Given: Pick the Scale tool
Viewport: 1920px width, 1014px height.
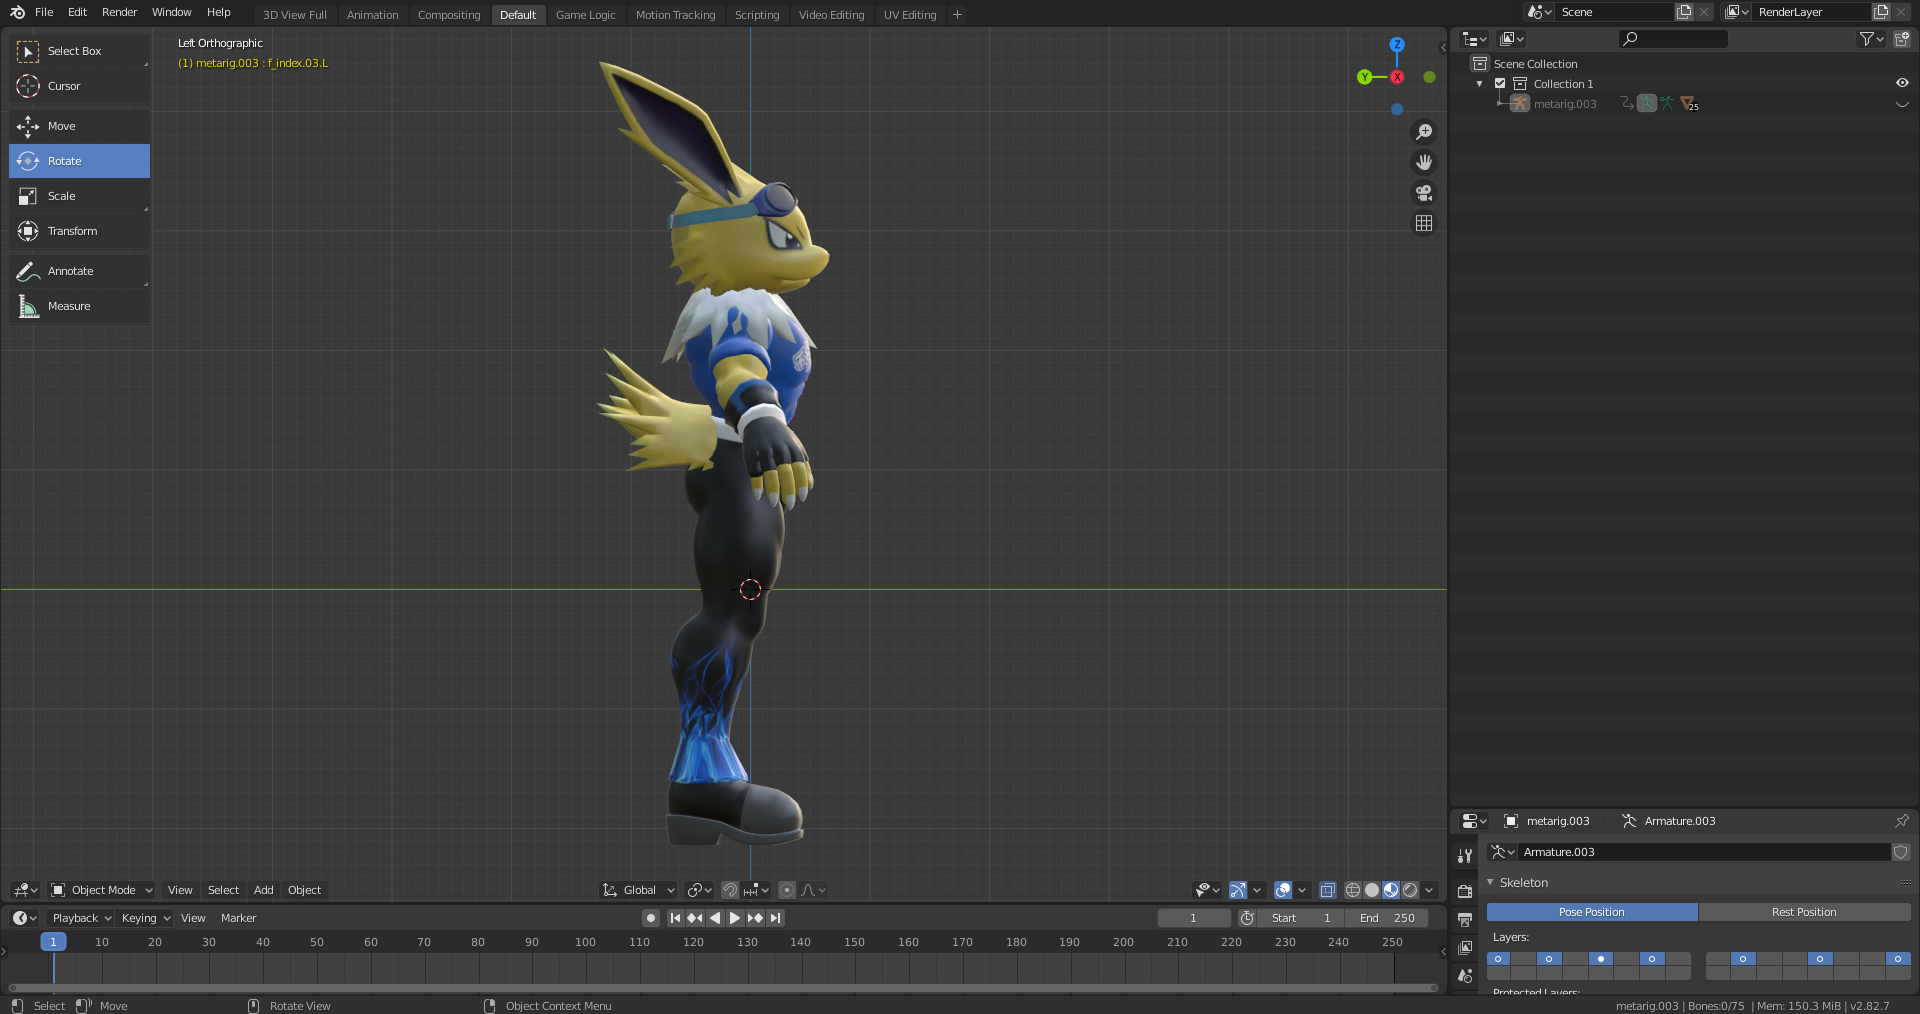Looking at the screenshot, I should [x=79, y=196].
